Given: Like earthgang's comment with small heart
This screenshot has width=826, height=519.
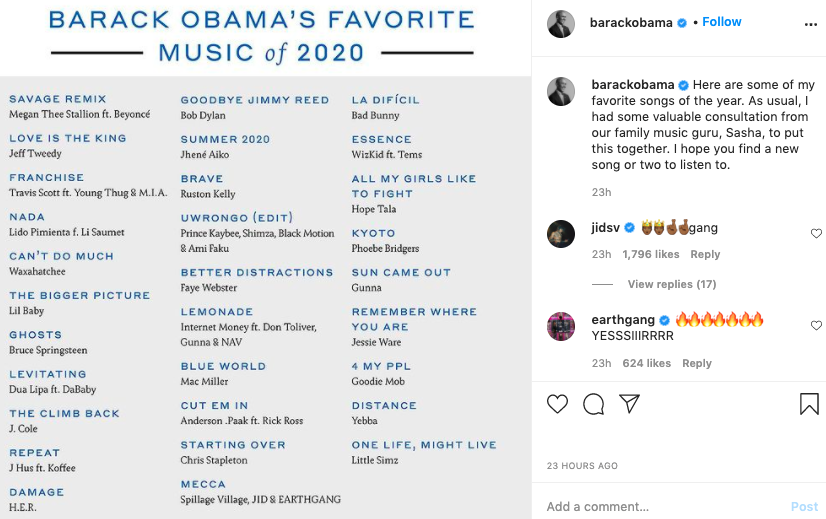Looking at the screenshot, I should [x=816, y=326].
